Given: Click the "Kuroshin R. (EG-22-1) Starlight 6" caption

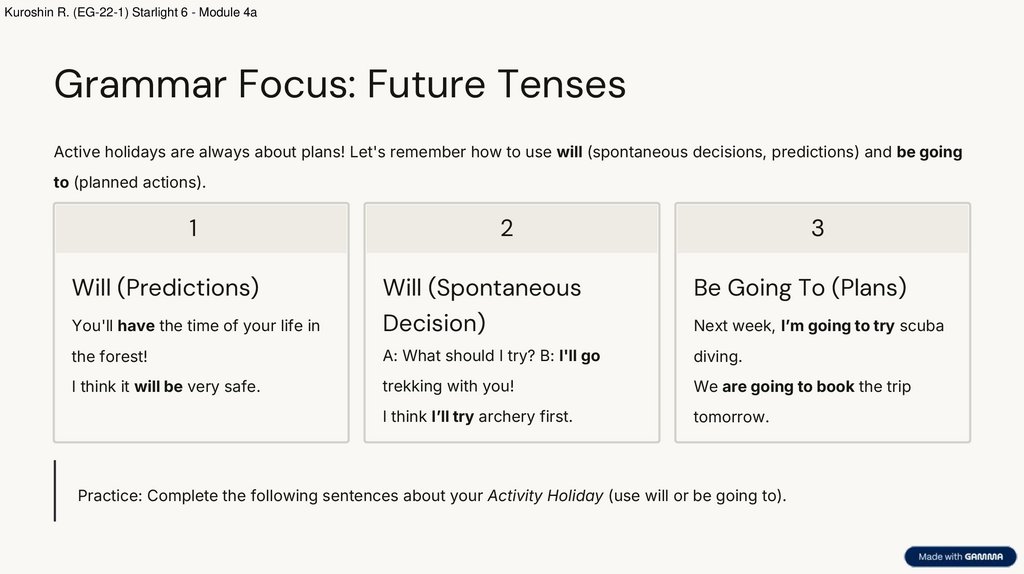Looking at the screenshot, I should [x=130, y=13].
